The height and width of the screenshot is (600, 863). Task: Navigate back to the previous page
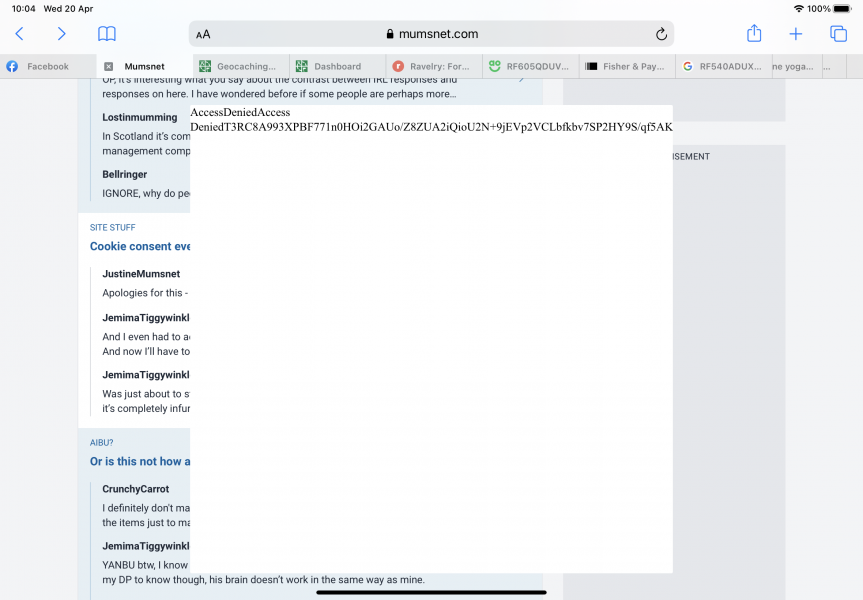click(x=19, y=33)
